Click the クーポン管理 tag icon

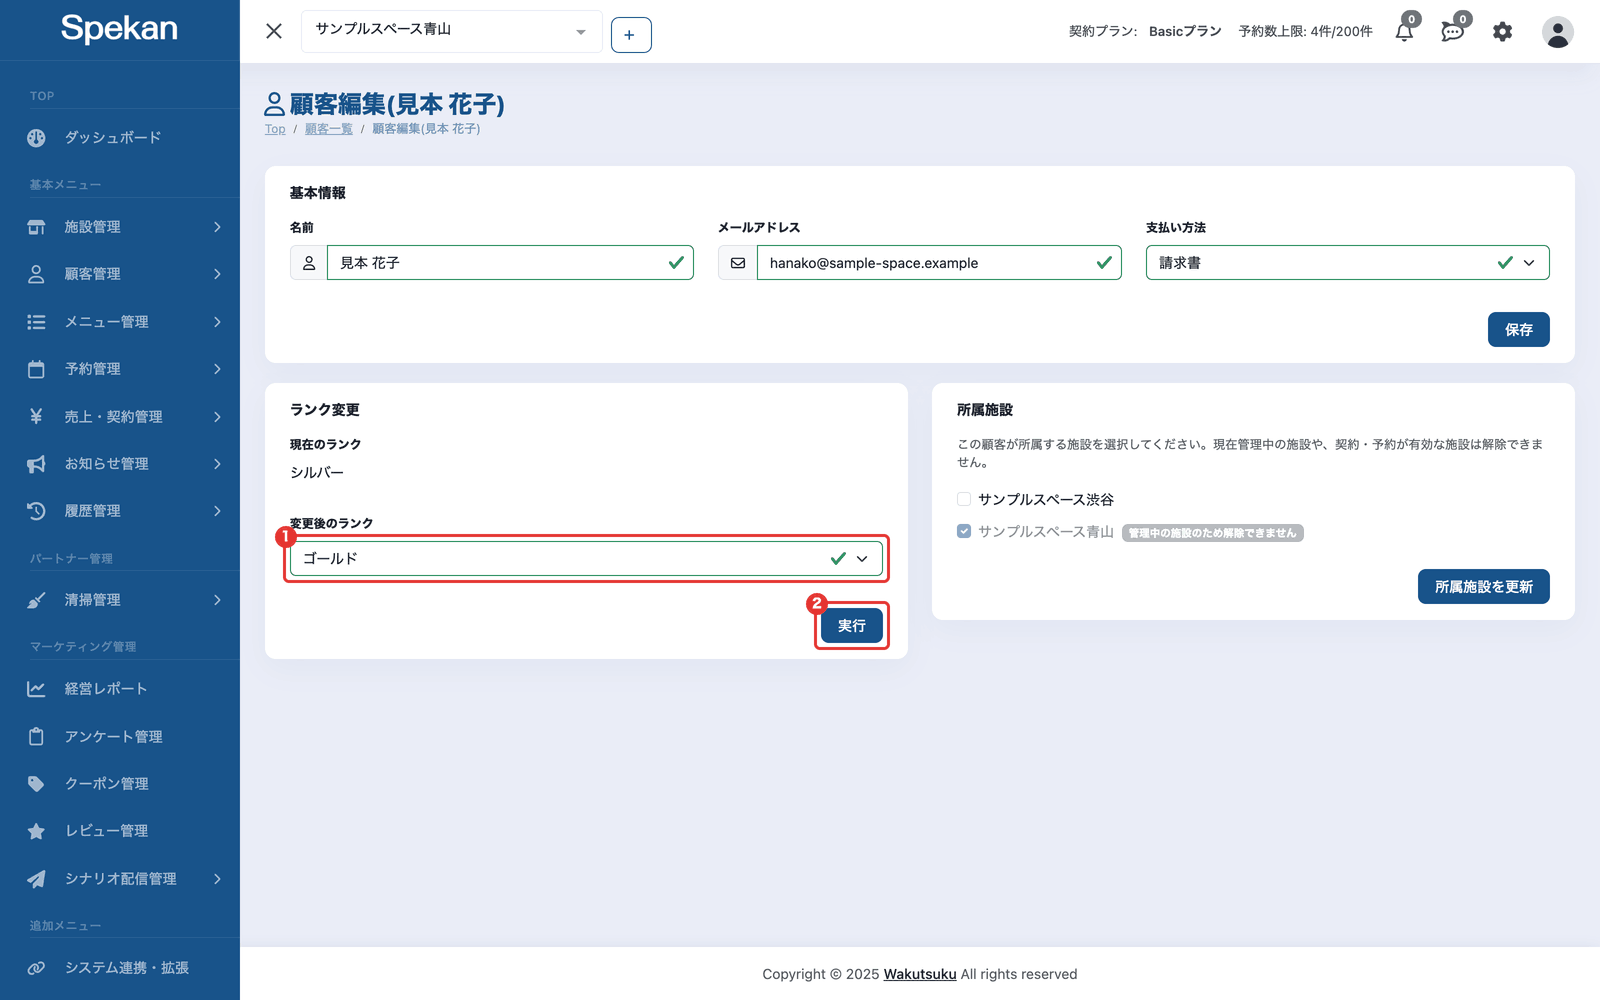tap(36, 784)
